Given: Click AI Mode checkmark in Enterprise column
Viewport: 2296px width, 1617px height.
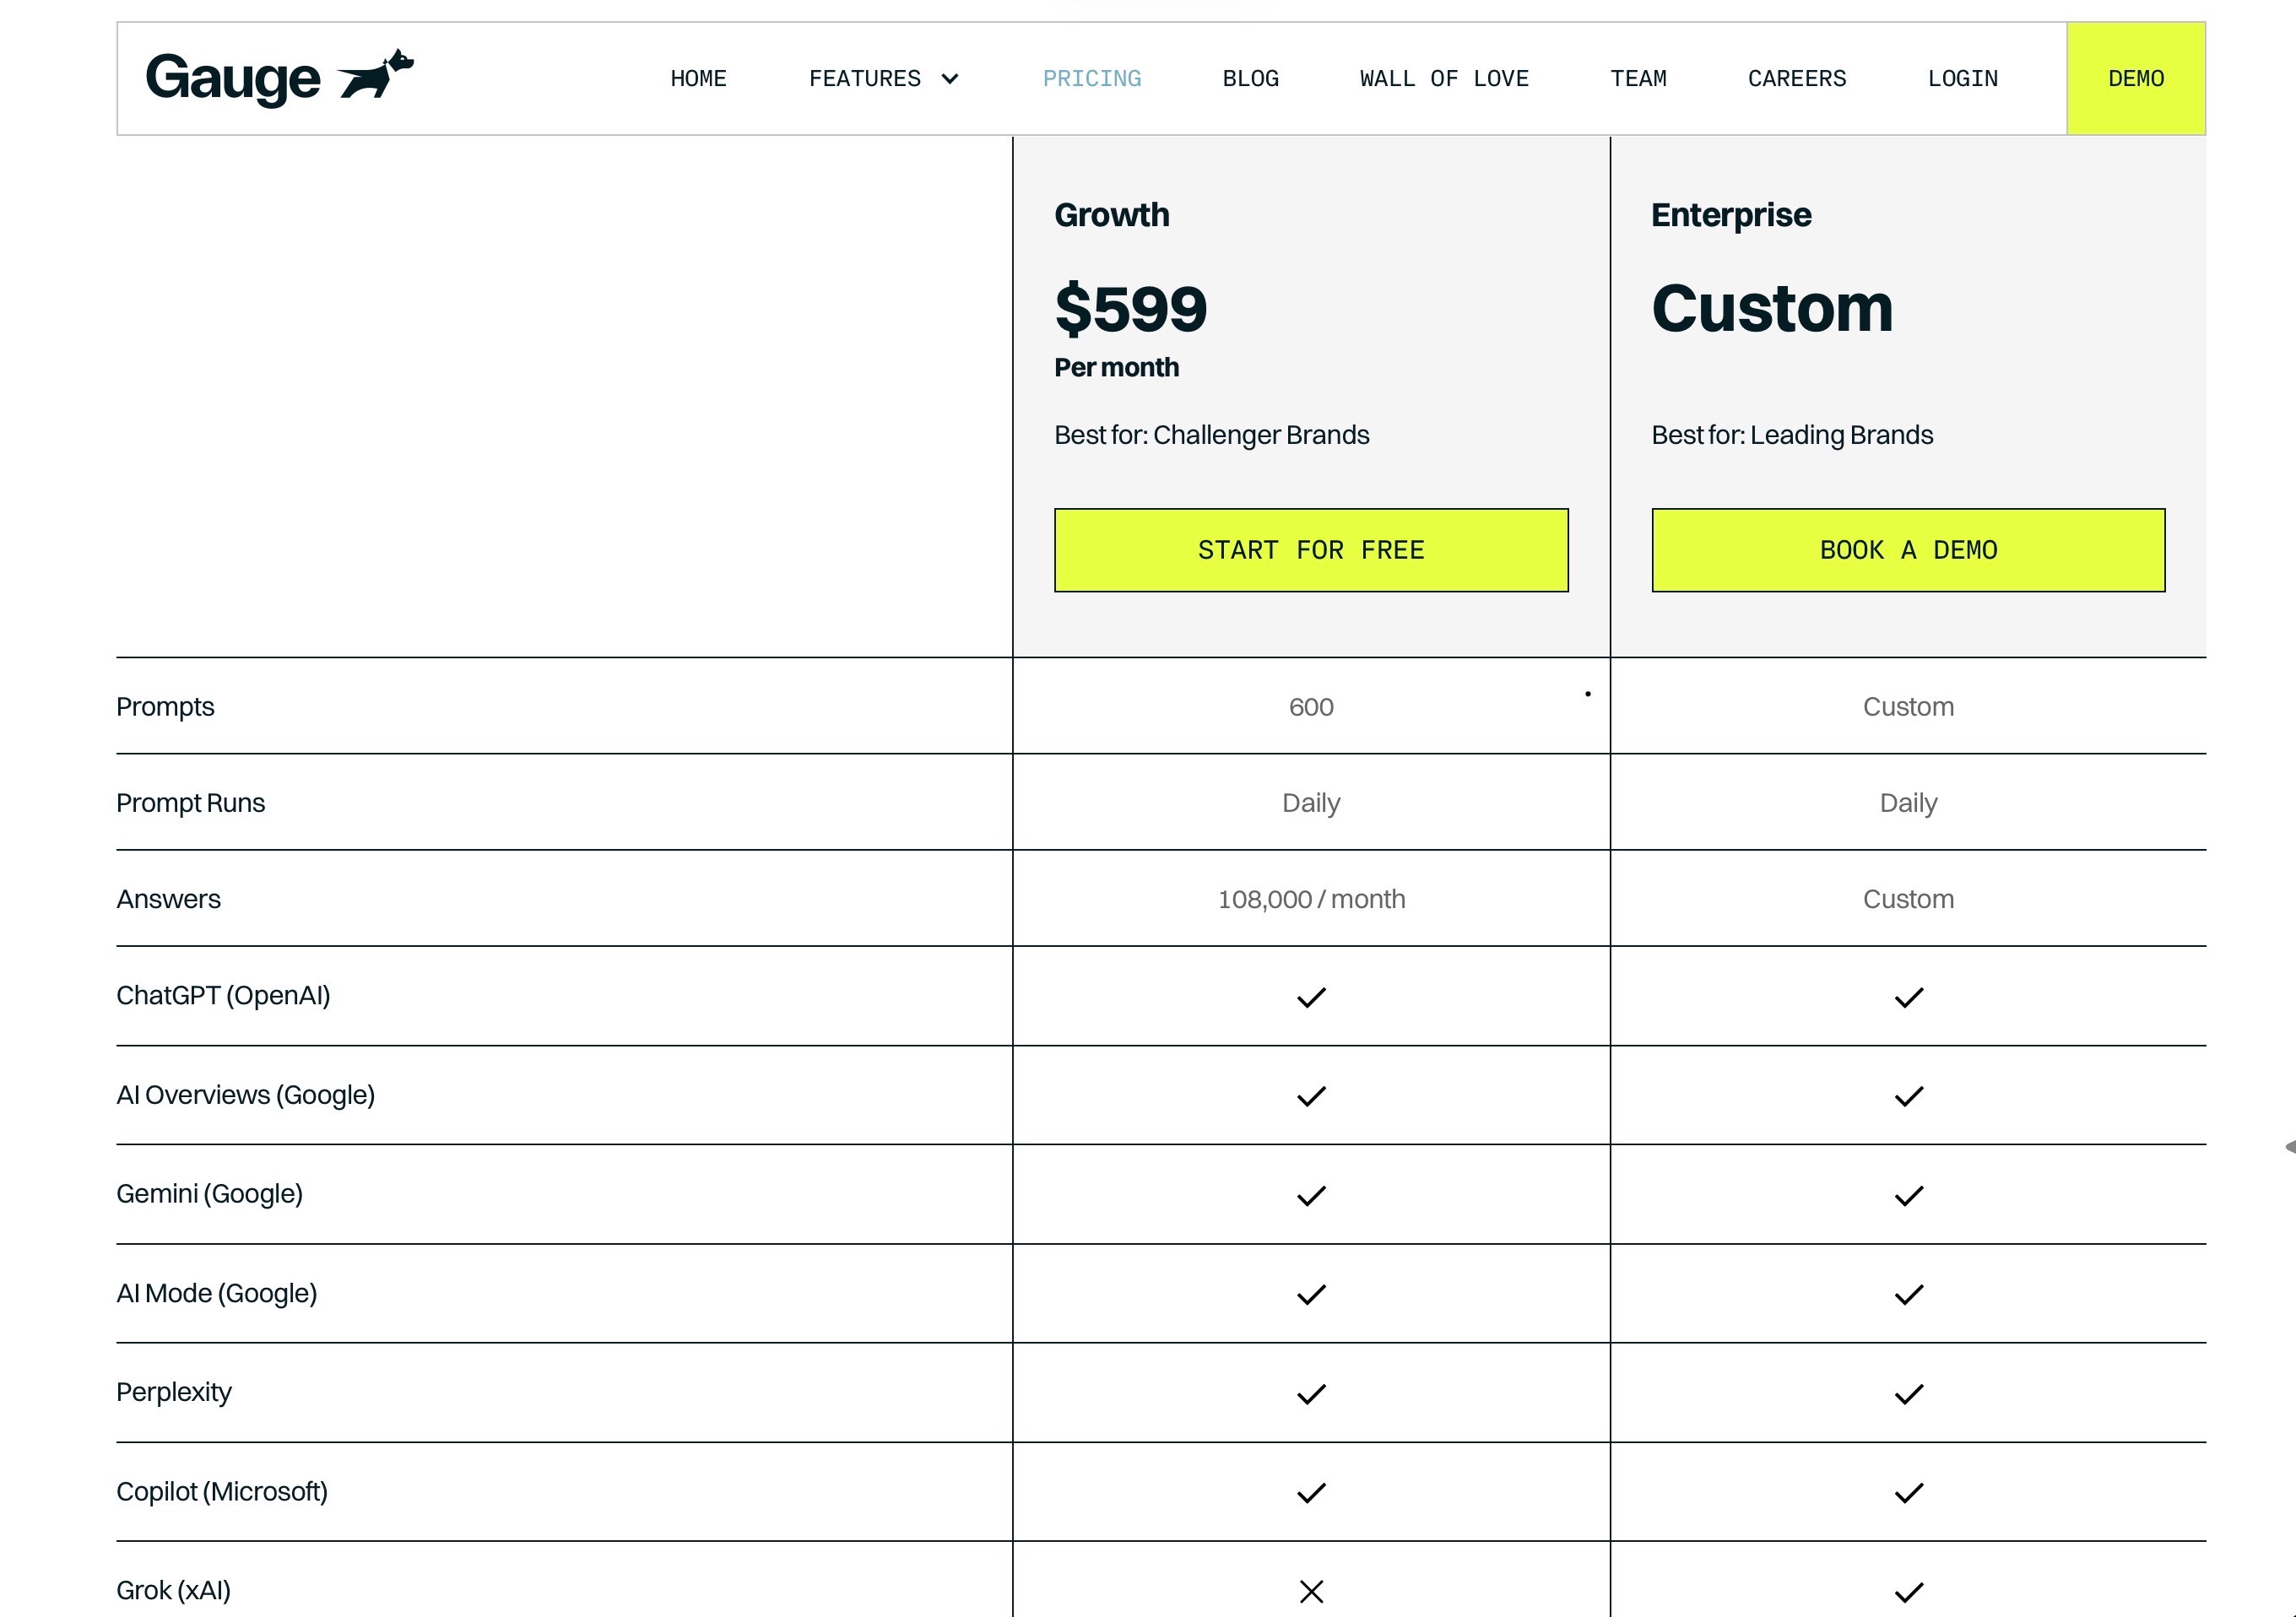Looking at the screenshot, I should click(x=1908, y=1294).
